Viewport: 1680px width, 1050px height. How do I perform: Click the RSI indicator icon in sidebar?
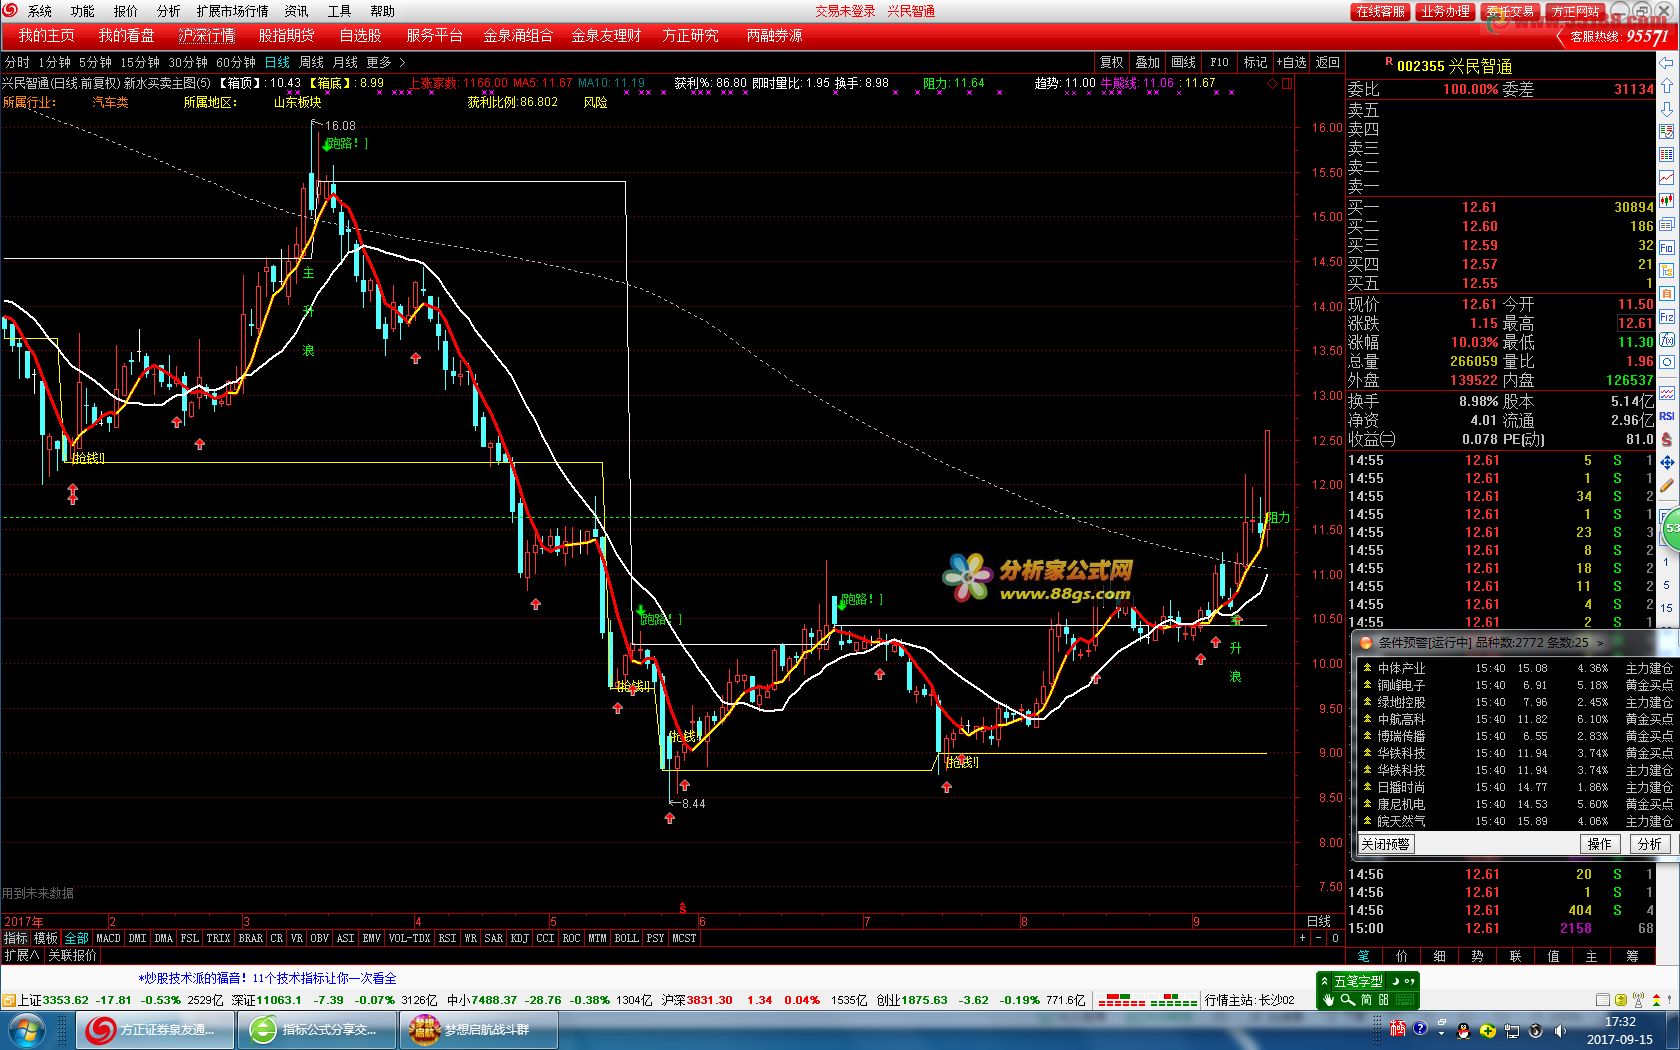1667,416
